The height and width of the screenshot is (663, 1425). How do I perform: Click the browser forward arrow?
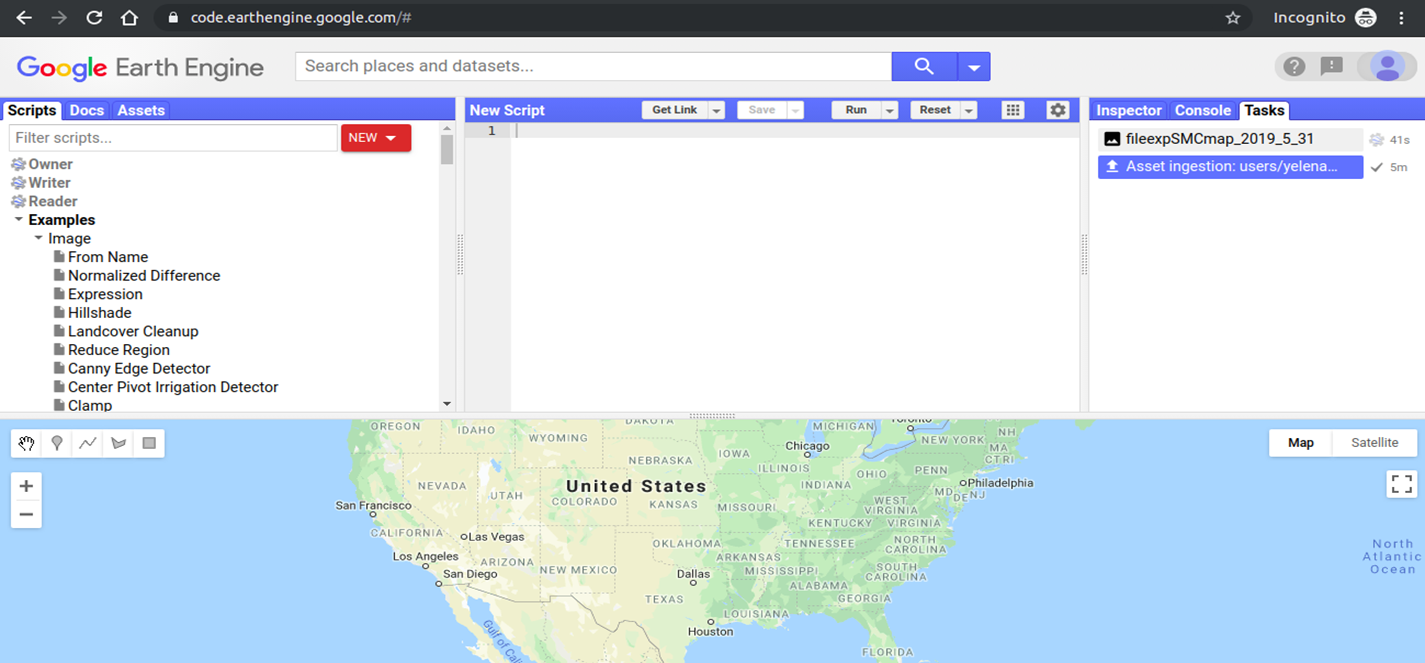[59, 18]
